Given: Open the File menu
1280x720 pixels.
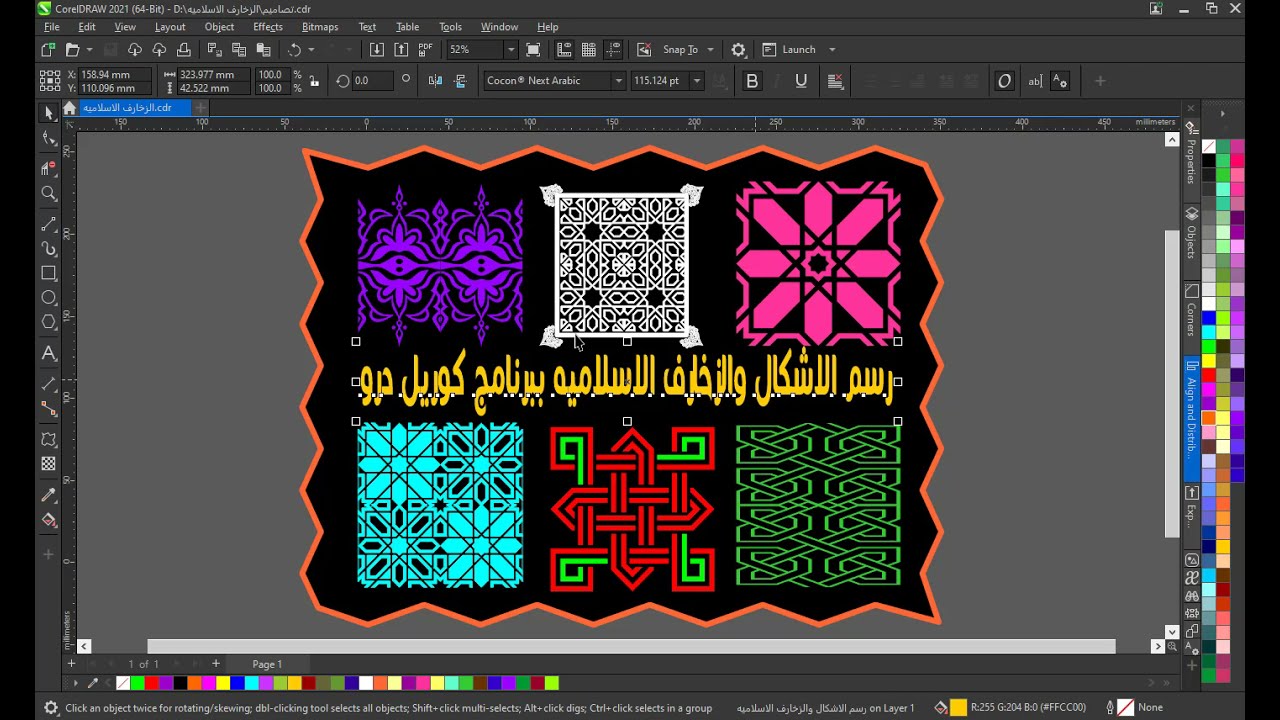Looking at the screenshot, I should tap(51, 27).
